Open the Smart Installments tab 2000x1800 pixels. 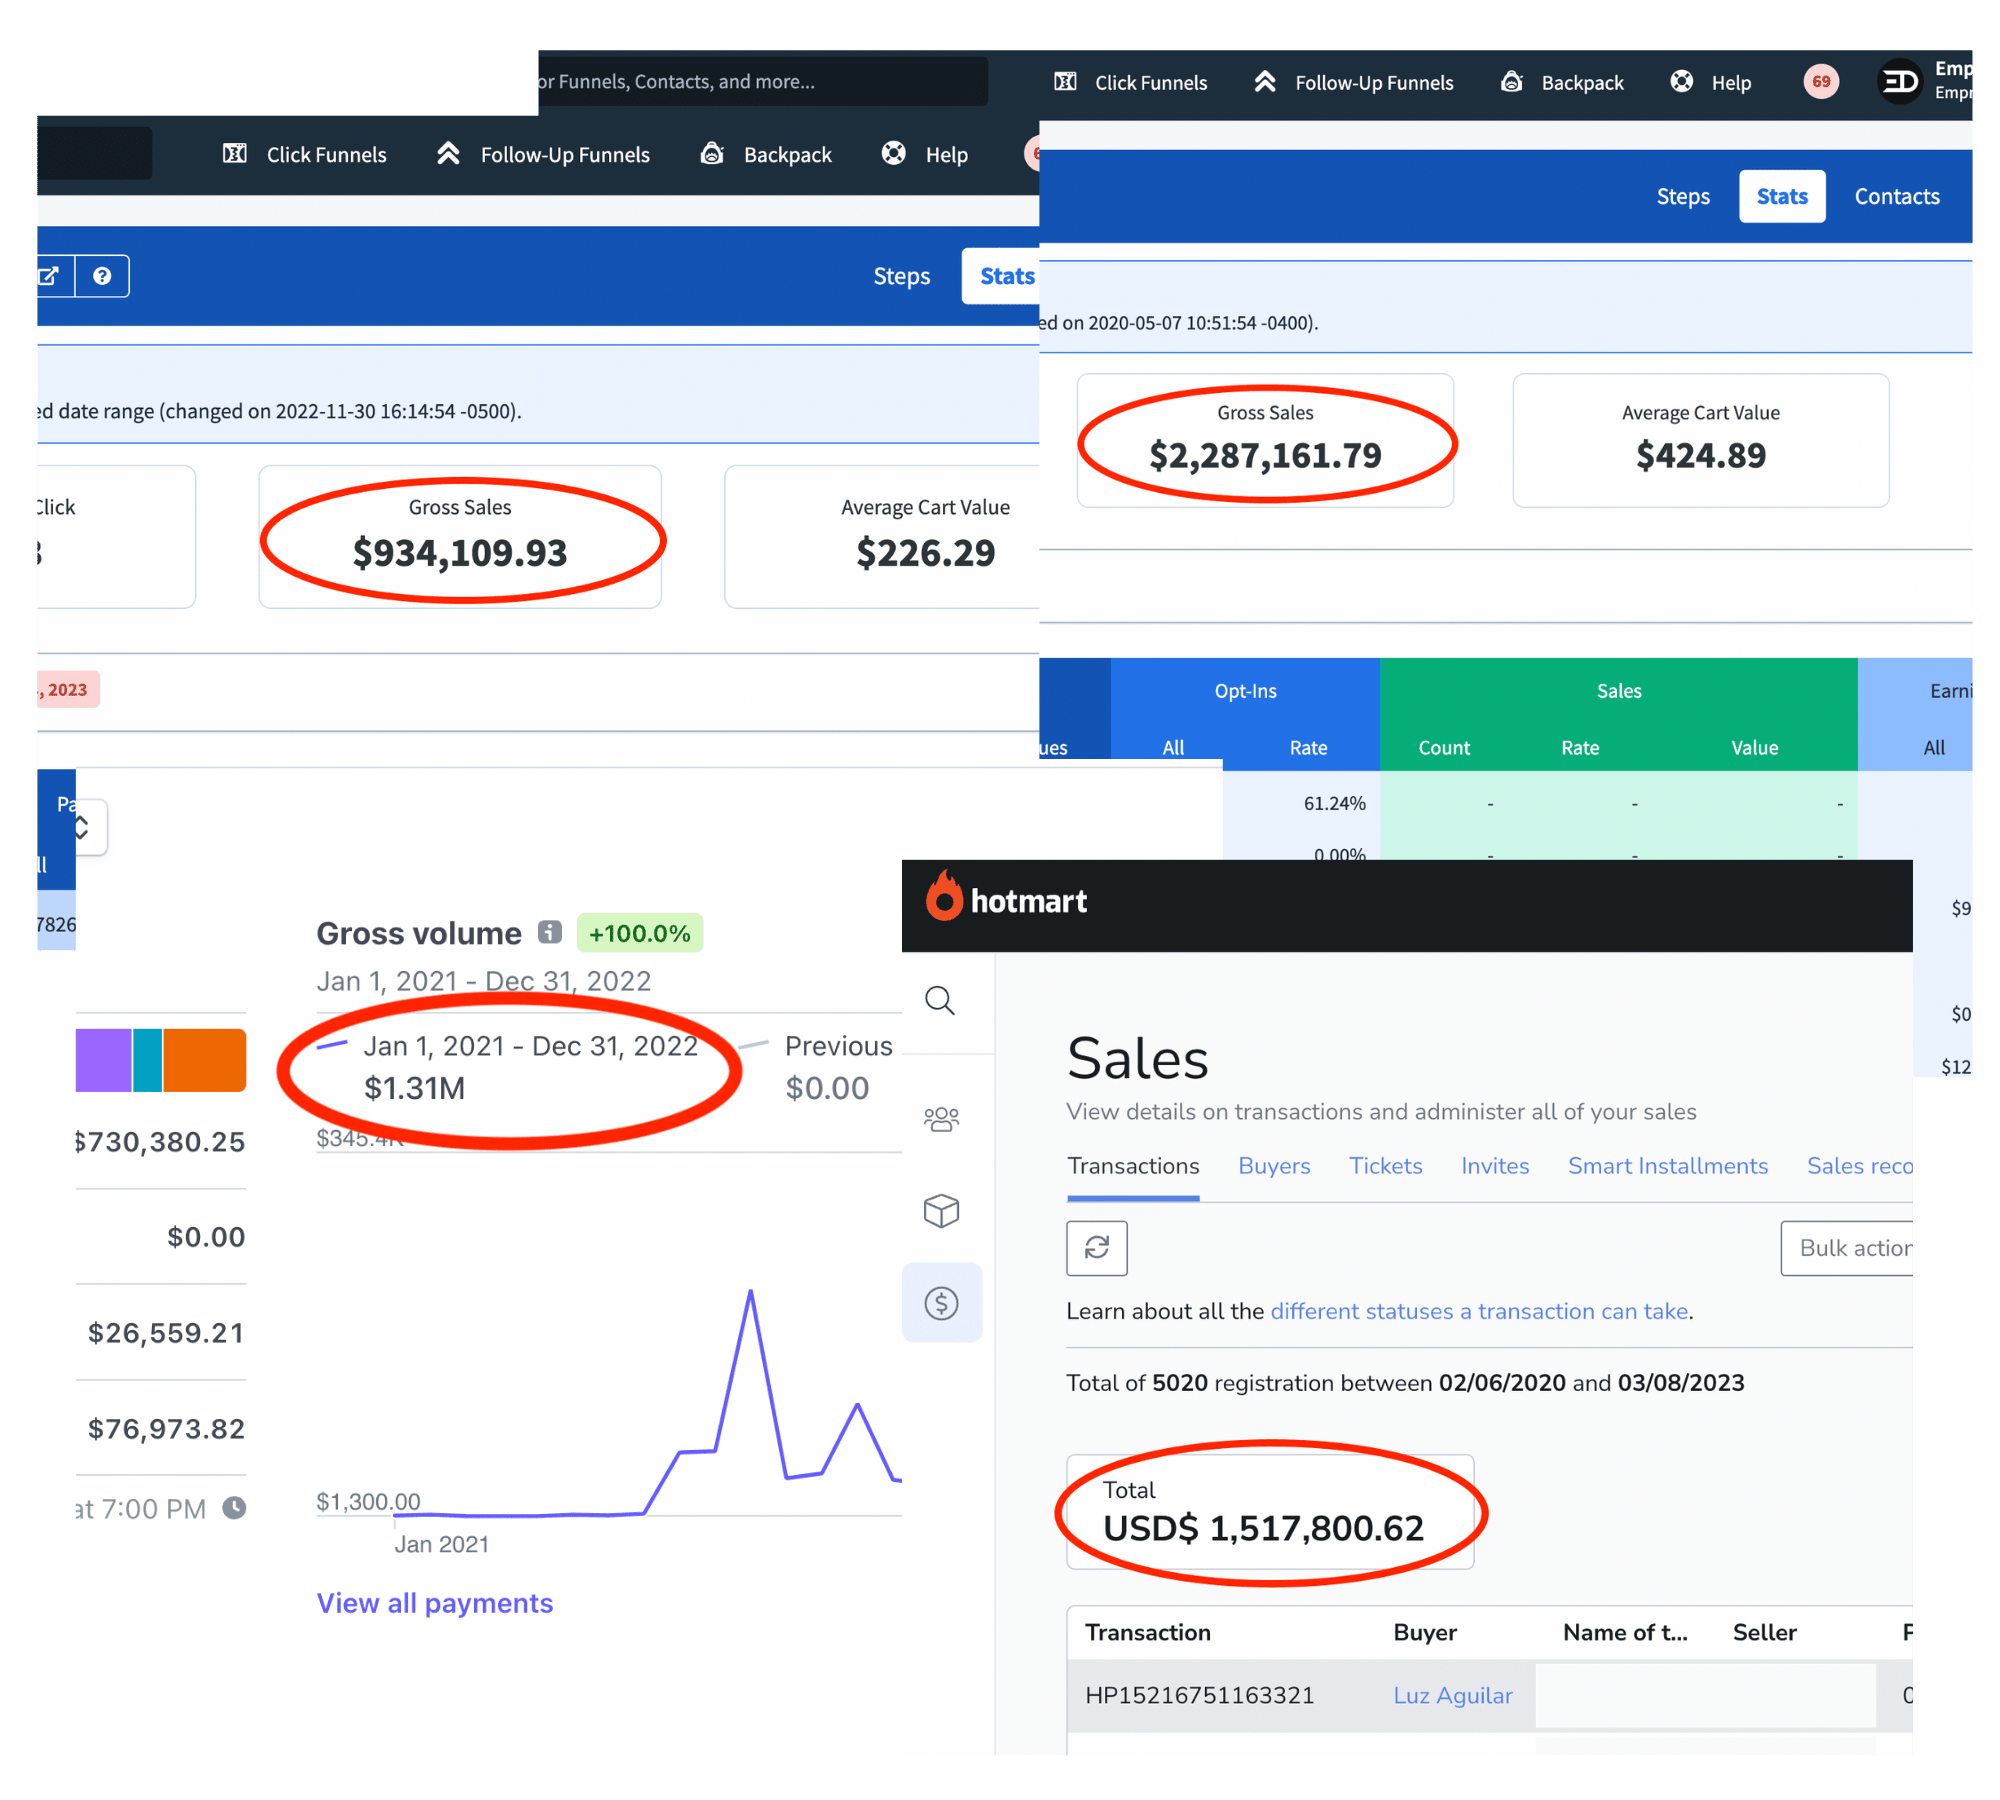pos(1667,1166)
